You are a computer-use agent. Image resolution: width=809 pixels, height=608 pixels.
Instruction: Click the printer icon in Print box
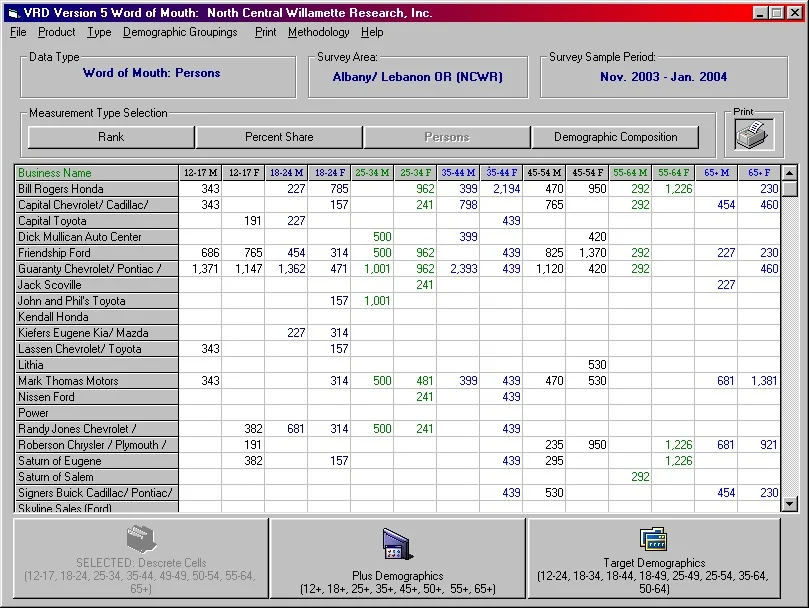754,135
